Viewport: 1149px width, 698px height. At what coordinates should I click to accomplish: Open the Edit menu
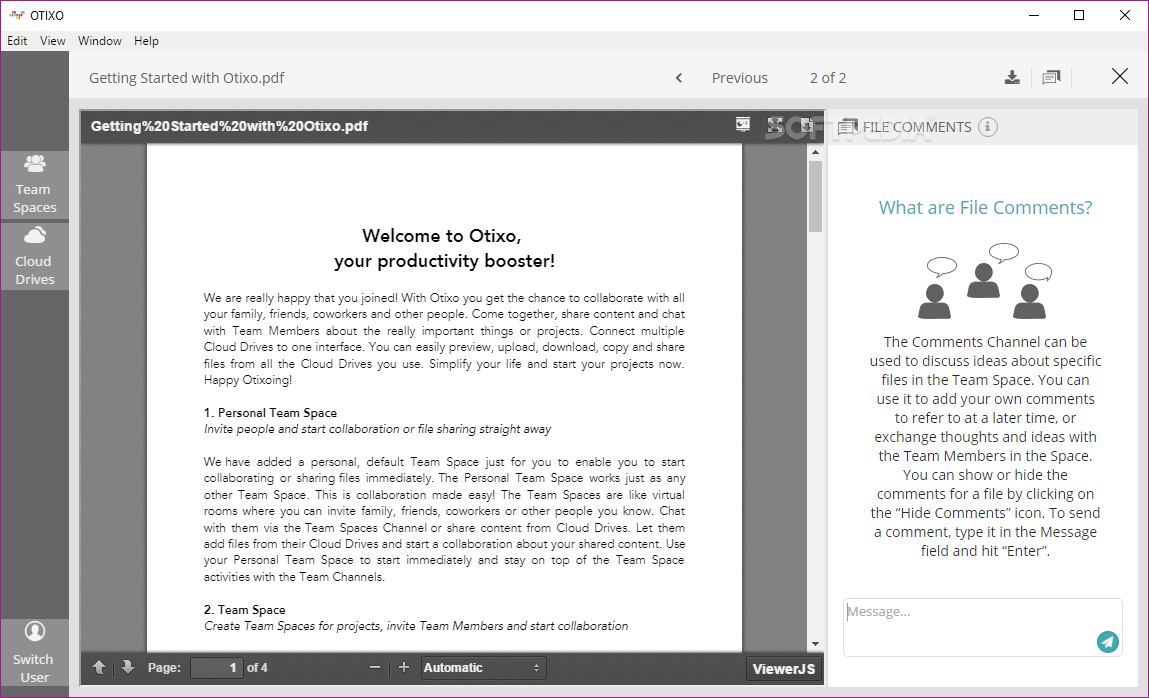point(17,41)
